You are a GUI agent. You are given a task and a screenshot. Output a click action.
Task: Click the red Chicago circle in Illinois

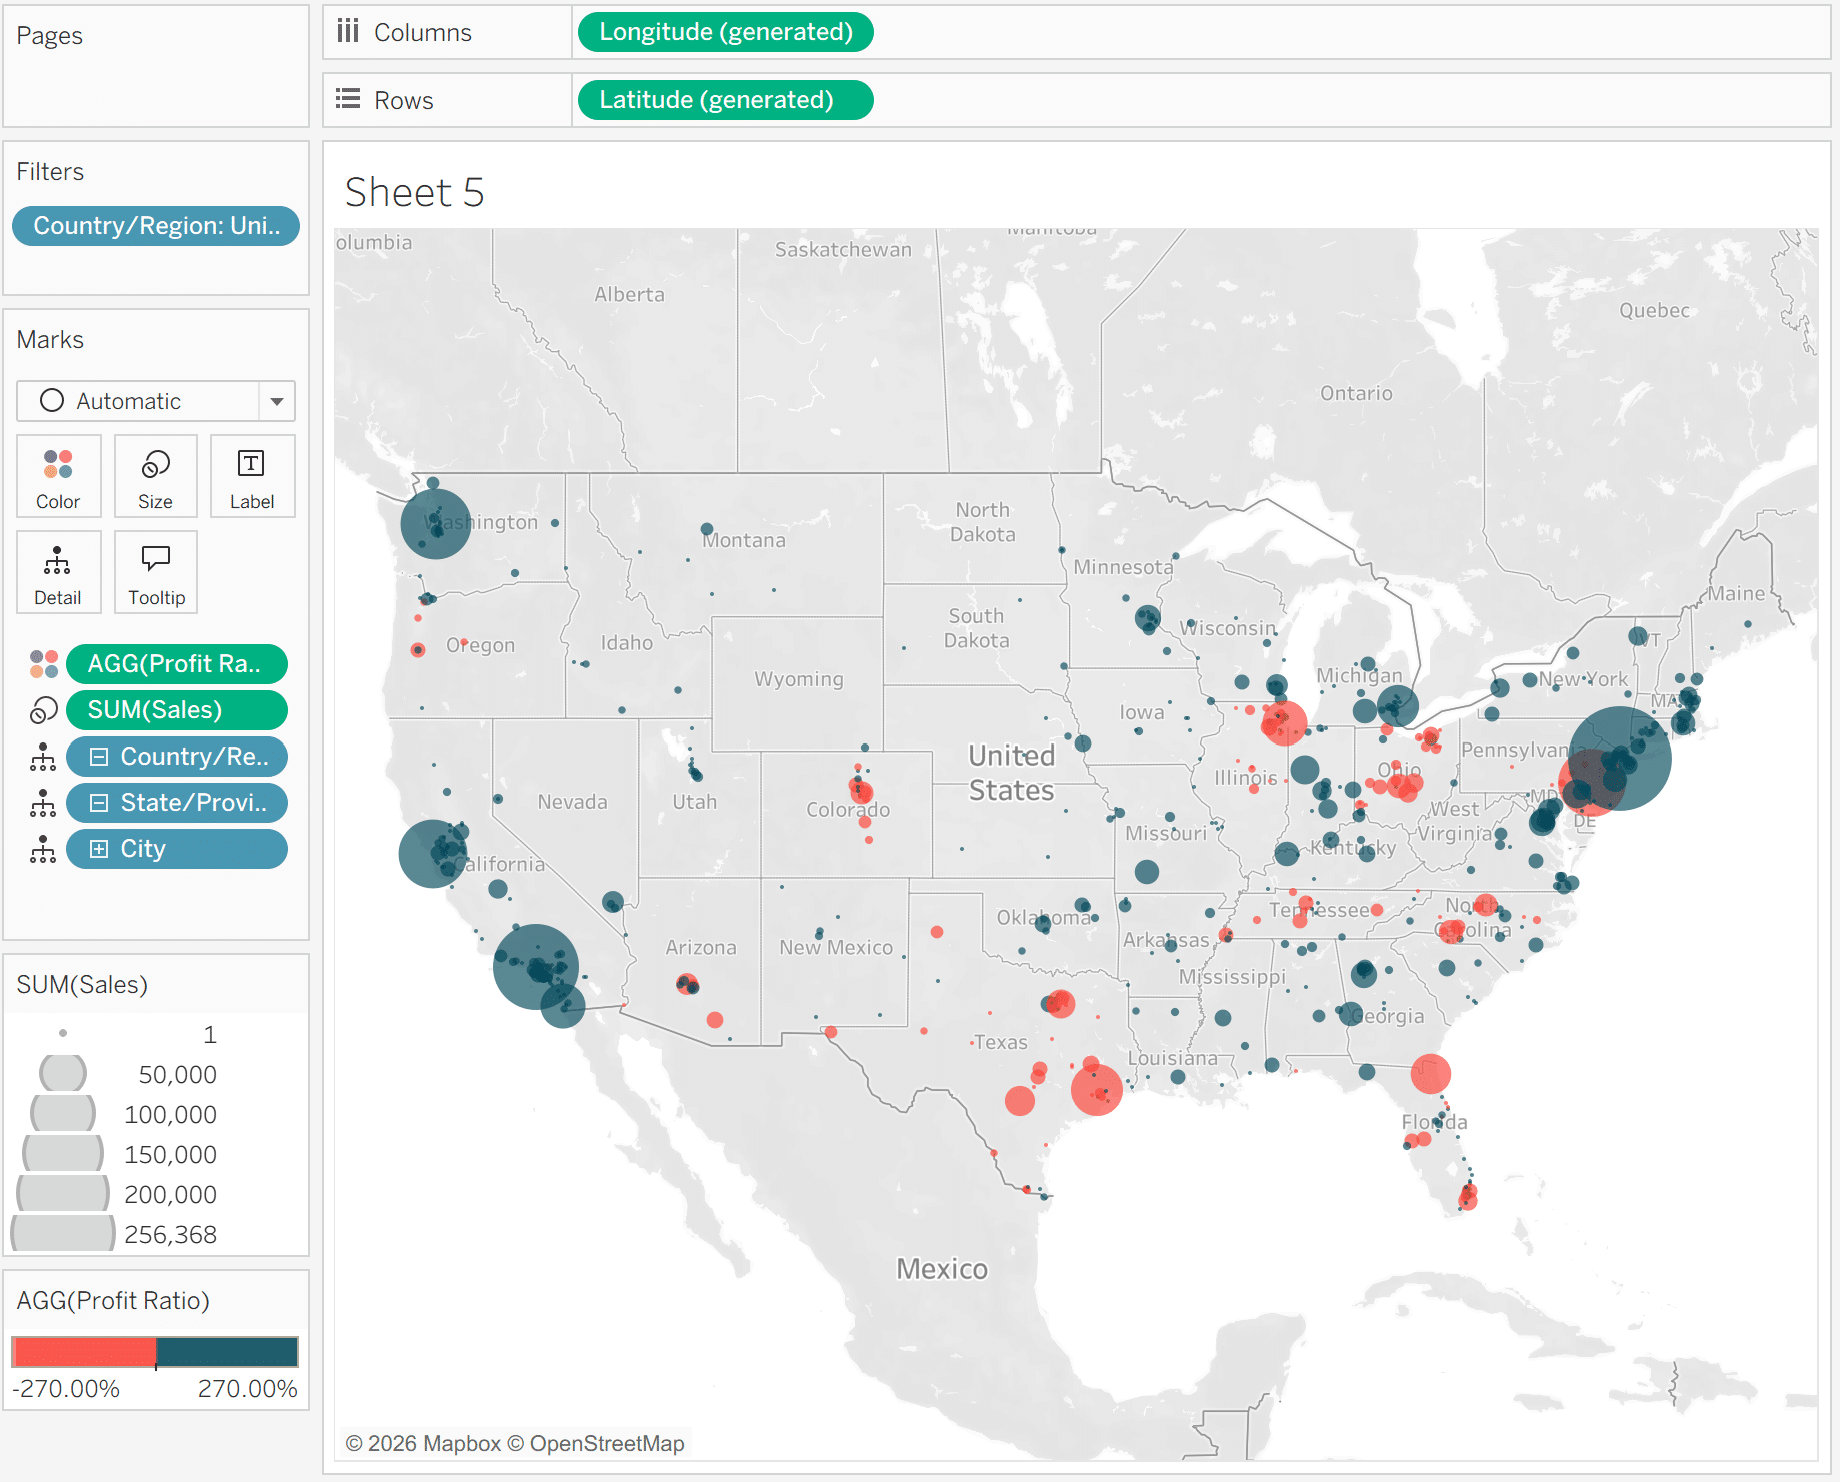point(1285,723)
